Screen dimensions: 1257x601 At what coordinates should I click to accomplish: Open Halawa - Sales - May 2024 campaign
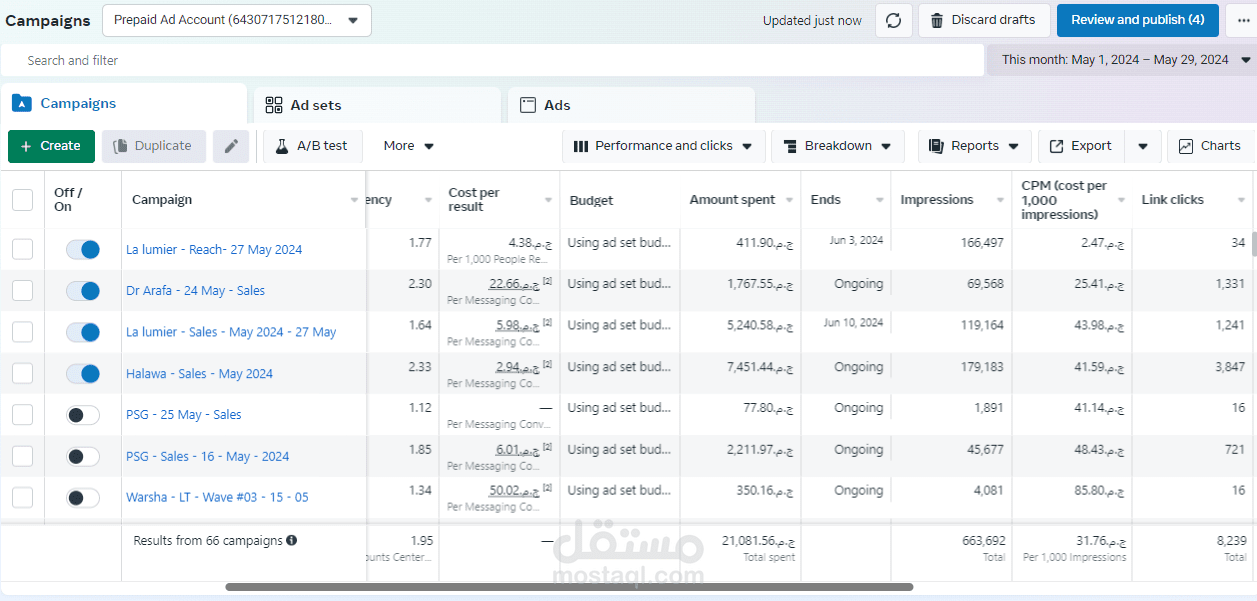[199, 373]
